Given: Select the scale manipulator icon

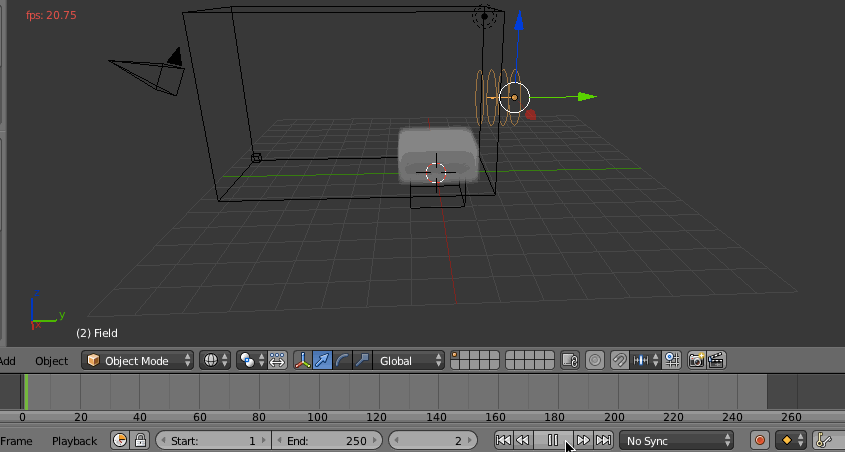Looking at the screenshot, I should click(x=362, y=360).
